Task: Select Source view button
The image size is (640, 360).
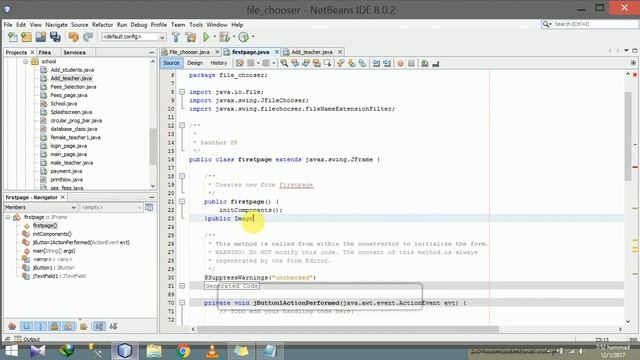Action: click(x=171, y=63)
